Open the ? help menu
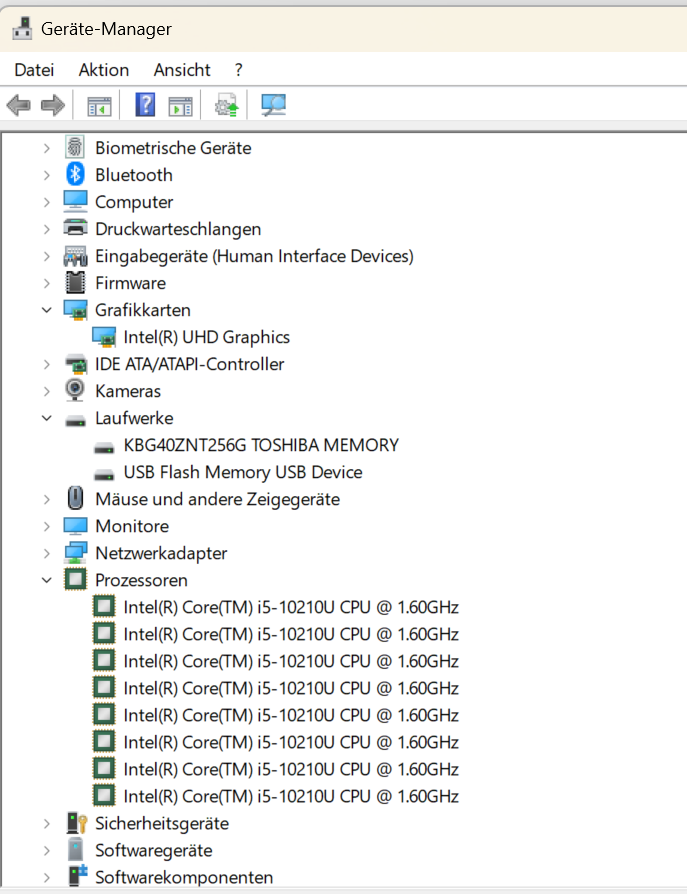 (238, 70)
